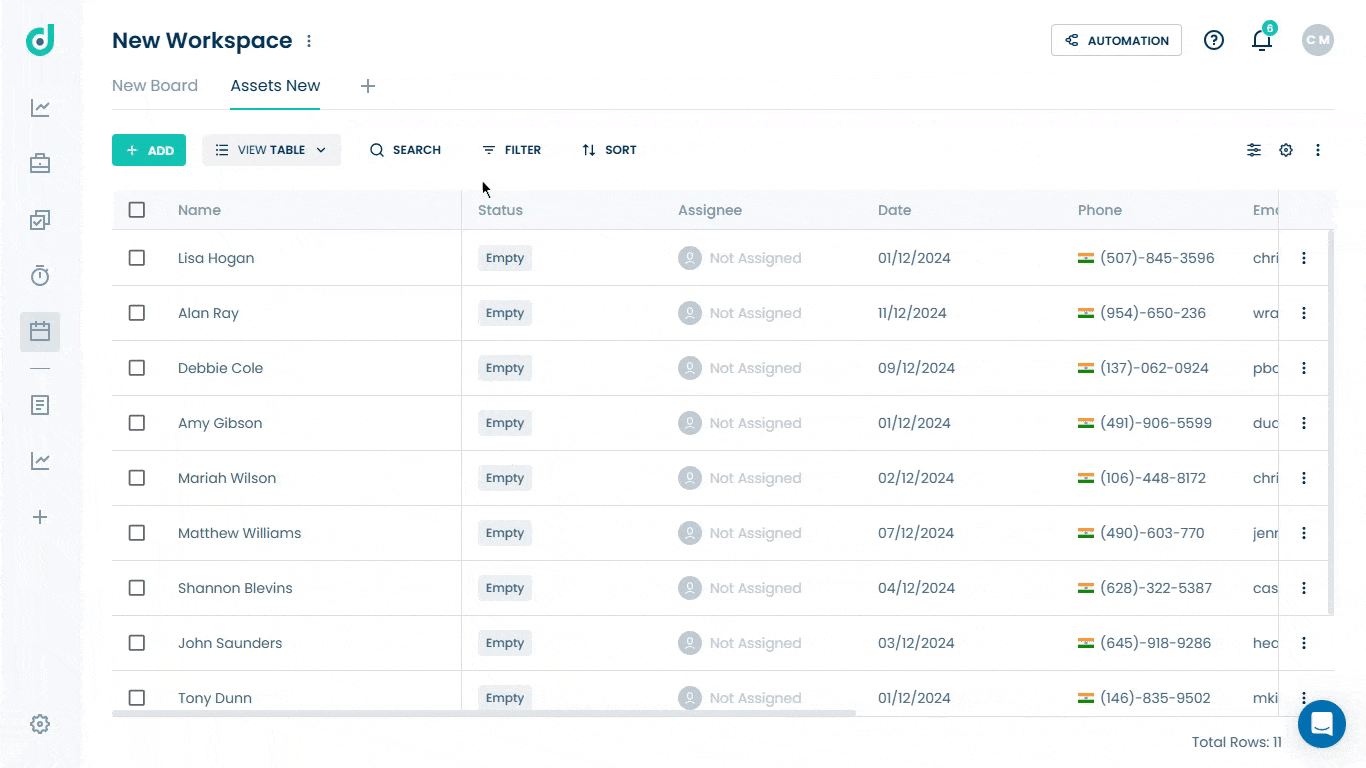Screen dimensions: 1366x768
Task: Toggle the select-all header checkbox
Action: 137,210
